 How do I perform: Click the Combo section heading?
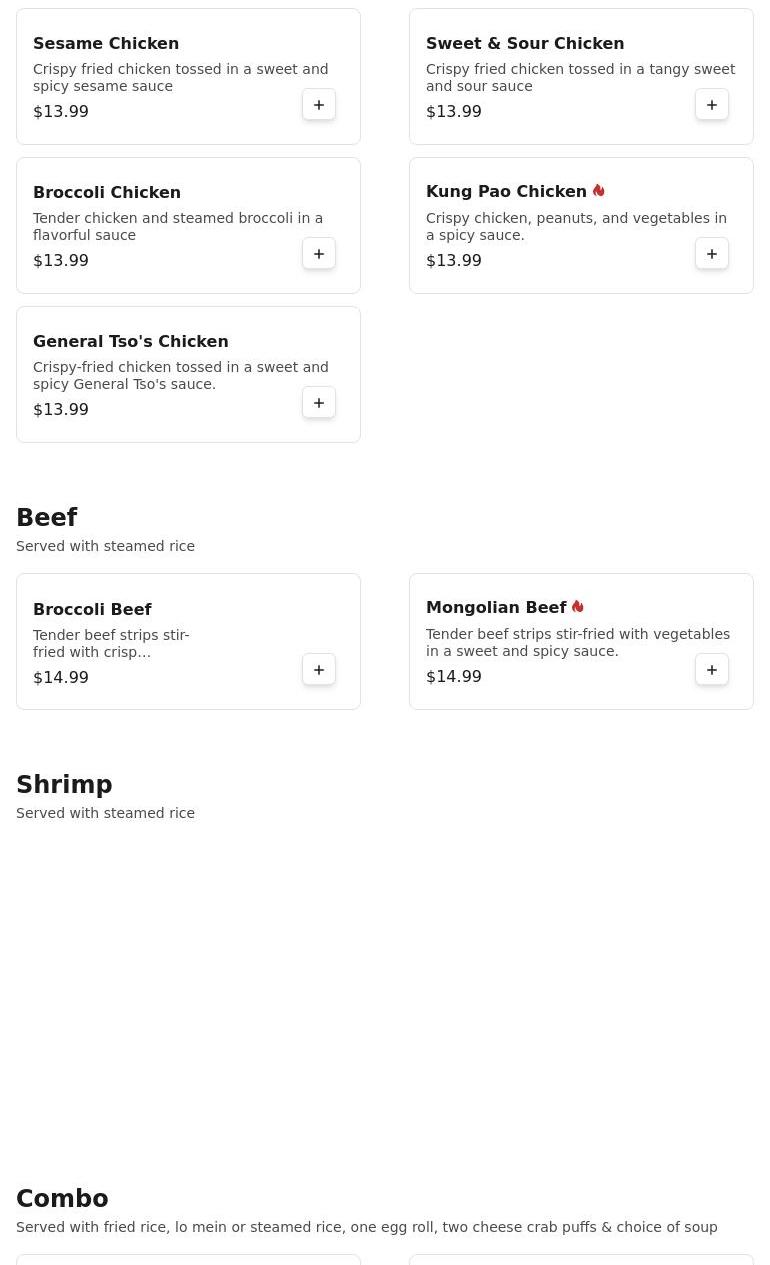(62, 1199)
